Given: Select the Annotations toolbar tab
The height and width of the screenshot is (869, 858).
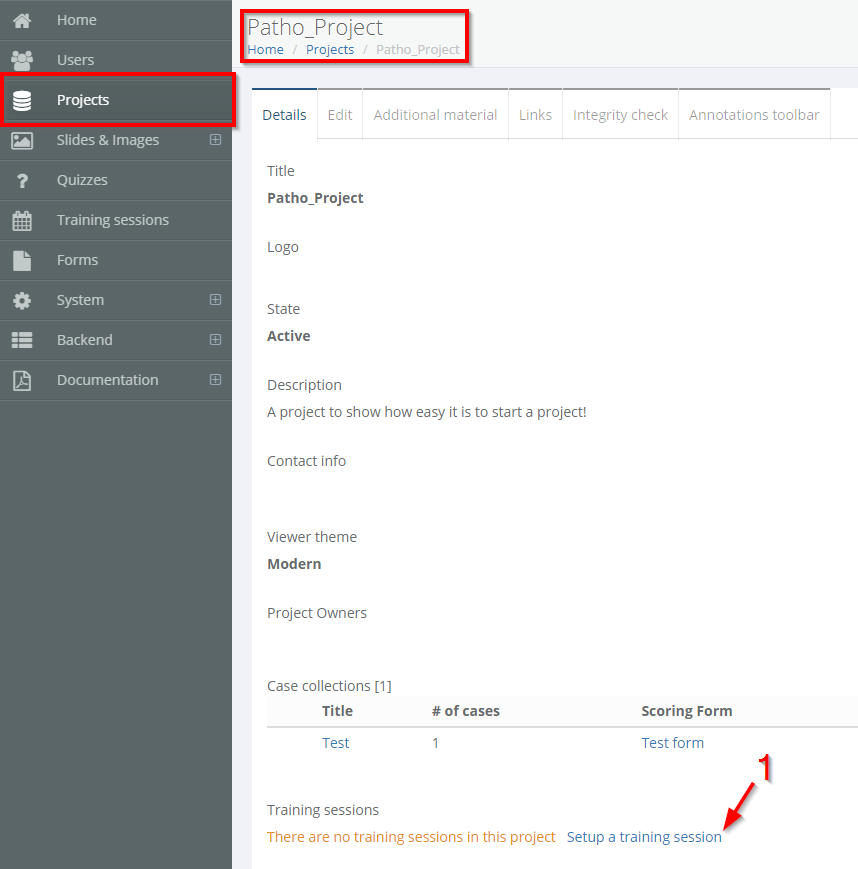Looking at the screenshot, I should pyautogui.click(x=754, y=115).
